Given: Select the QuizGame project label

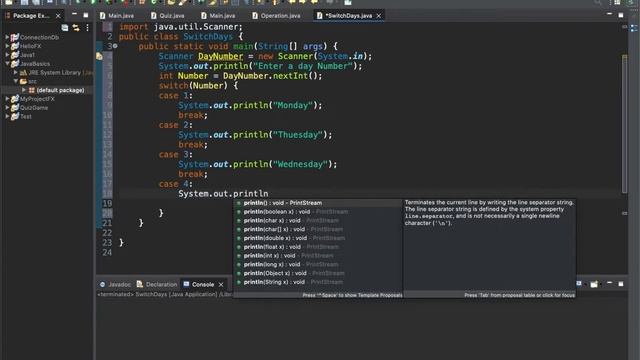Looking at the screenshot, I should [34, 108].
